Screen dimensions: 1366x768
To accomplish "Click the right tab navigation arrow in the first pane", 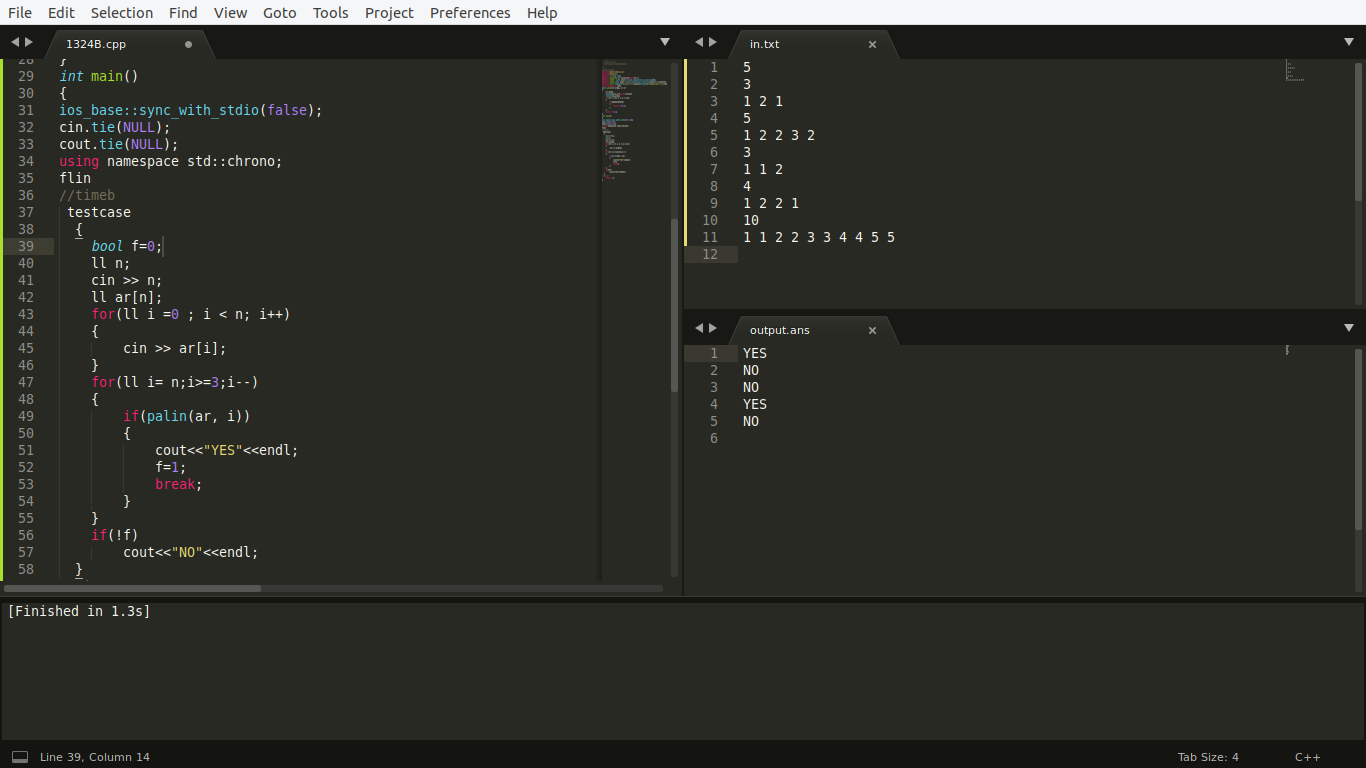I will coord(29,42).
